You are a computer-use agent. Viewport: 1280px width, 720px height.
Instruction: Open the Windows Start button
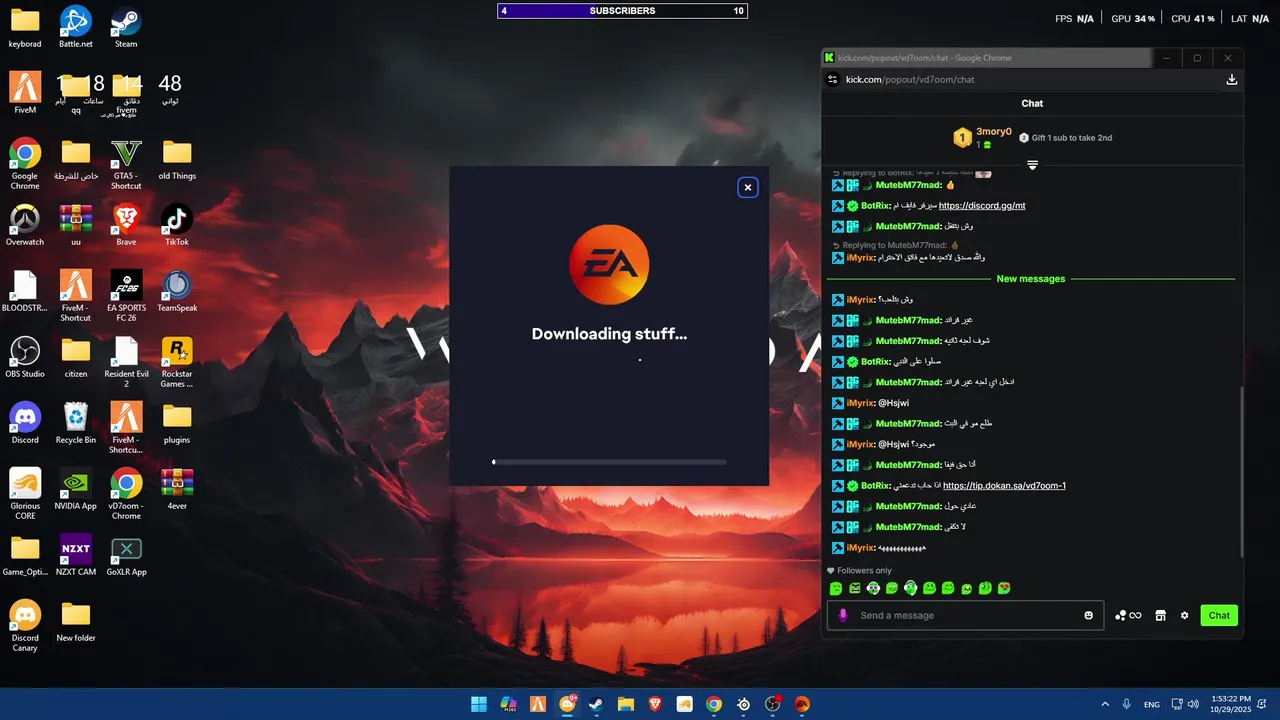(479, 704)
